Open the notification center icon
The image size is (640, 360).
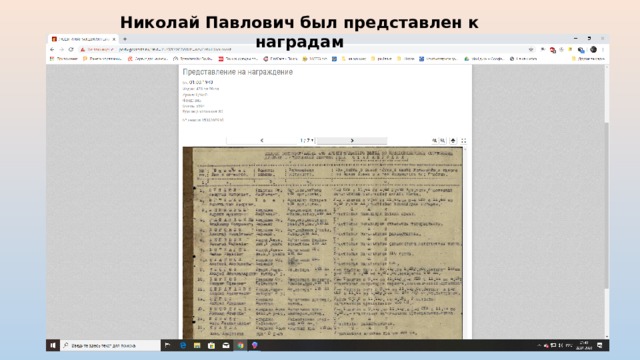600,345
